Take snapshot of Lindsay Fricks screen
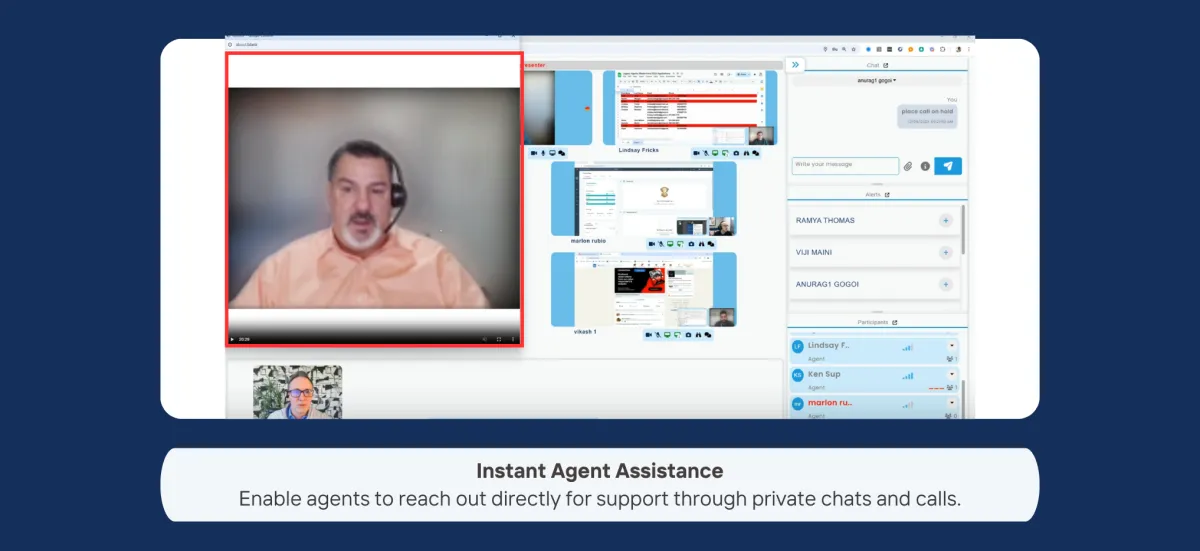 point(736,153)
